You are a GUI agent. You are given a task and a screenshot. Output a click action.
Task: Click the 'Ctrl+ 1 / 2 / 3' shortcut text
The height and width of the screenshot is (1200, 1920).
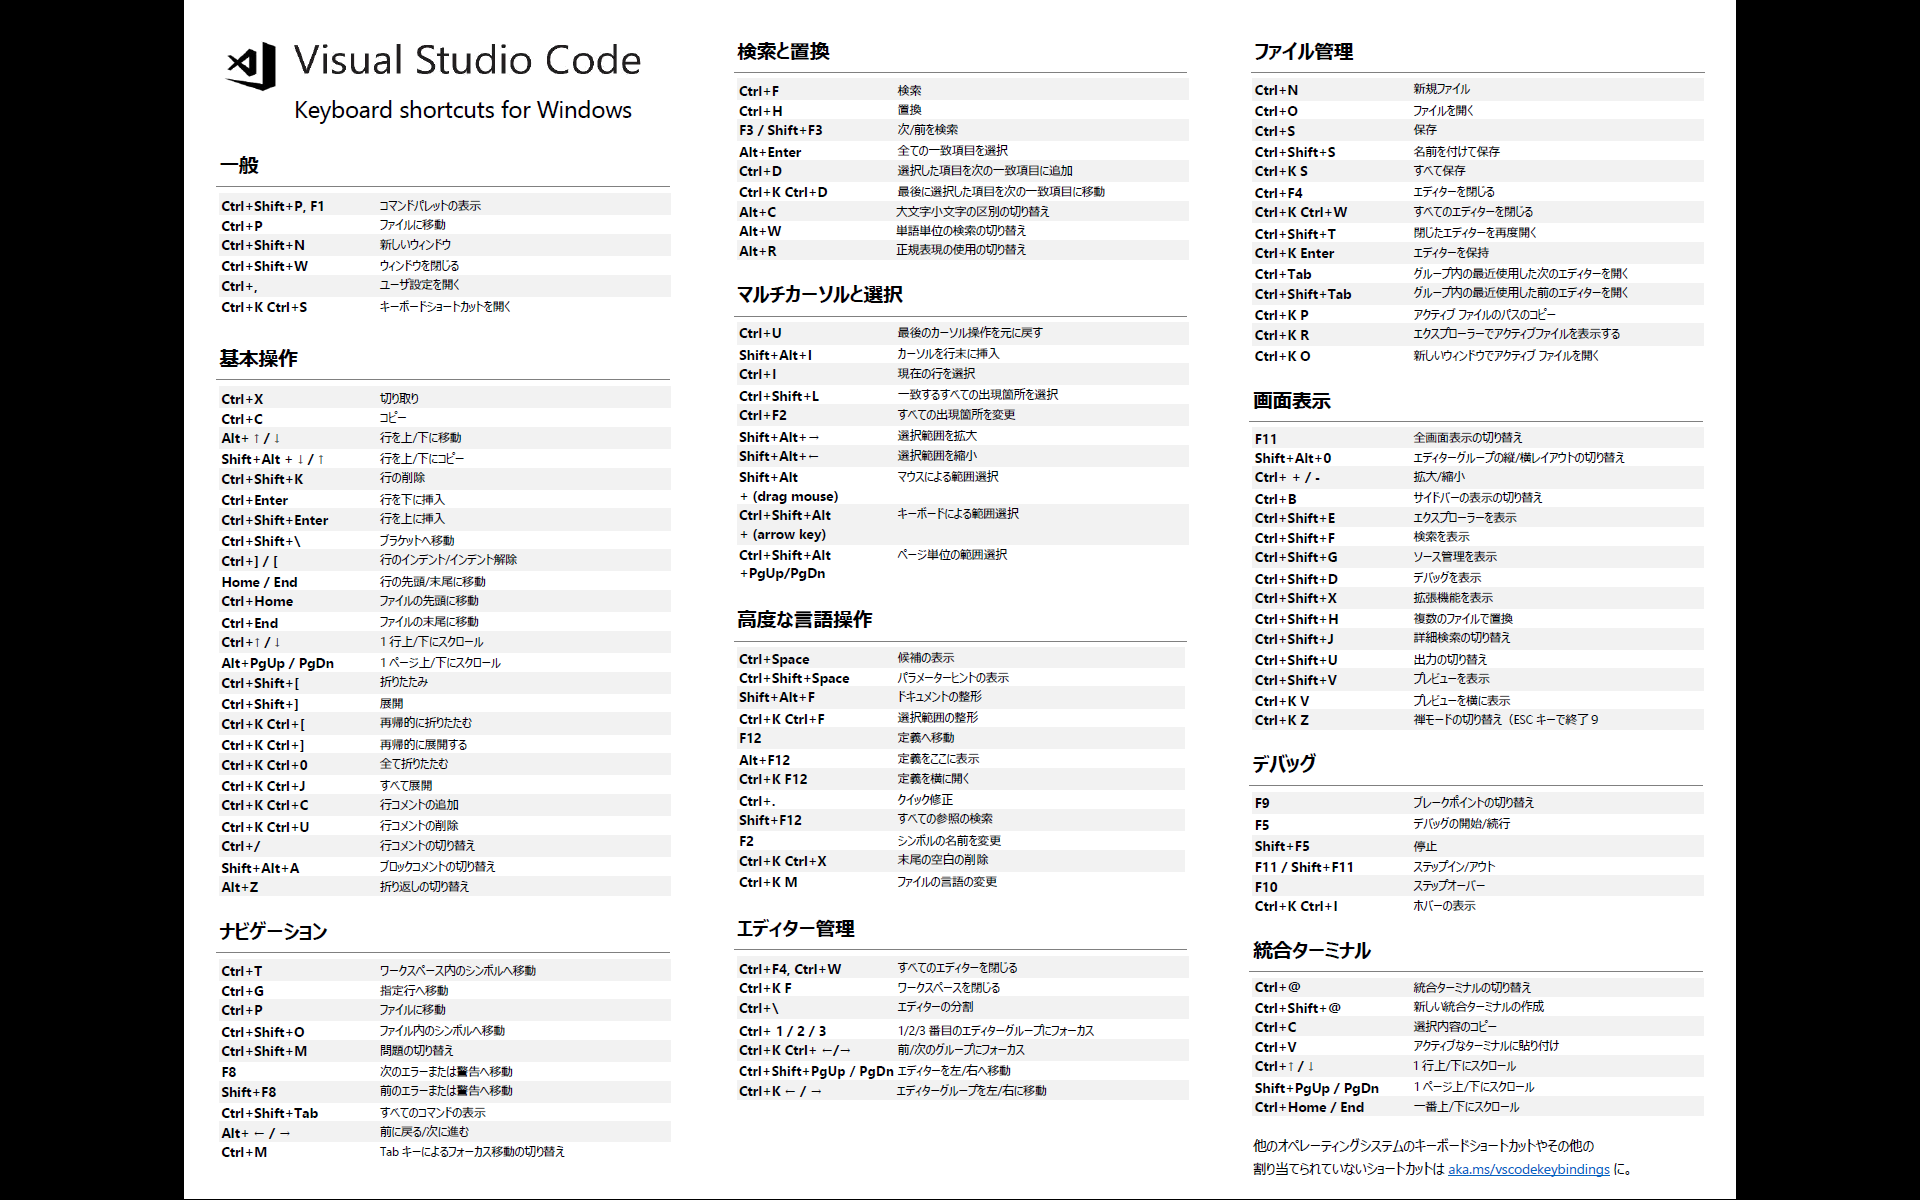tap(783, 1031)
